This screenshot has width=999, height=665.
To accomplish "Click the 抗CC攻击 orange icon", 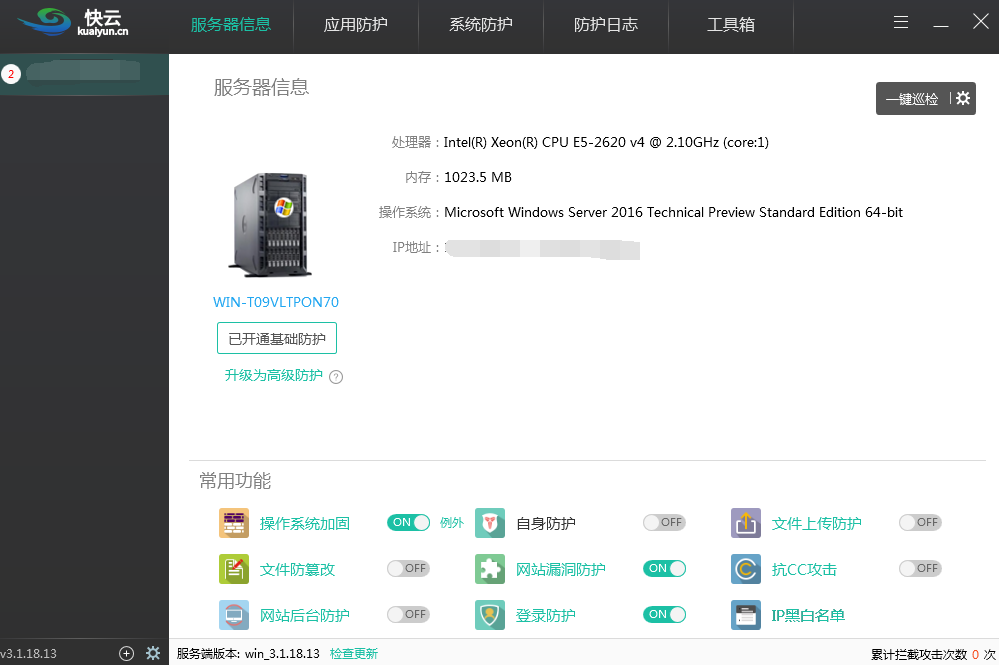I will [x=745, y=568].
